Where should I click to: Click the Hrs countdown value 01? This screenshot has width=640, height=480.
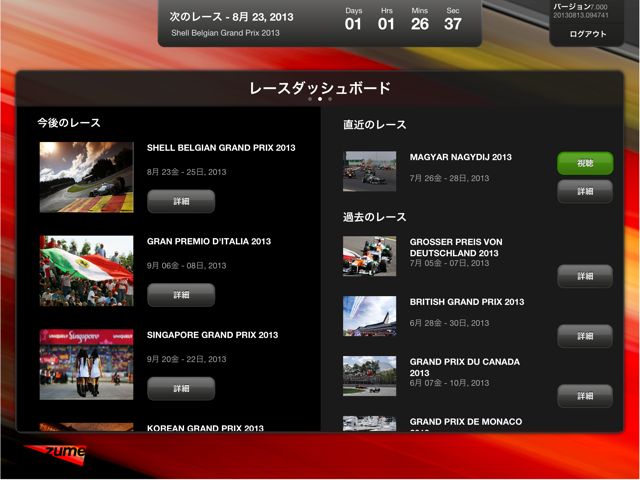(x=386, y=24)
